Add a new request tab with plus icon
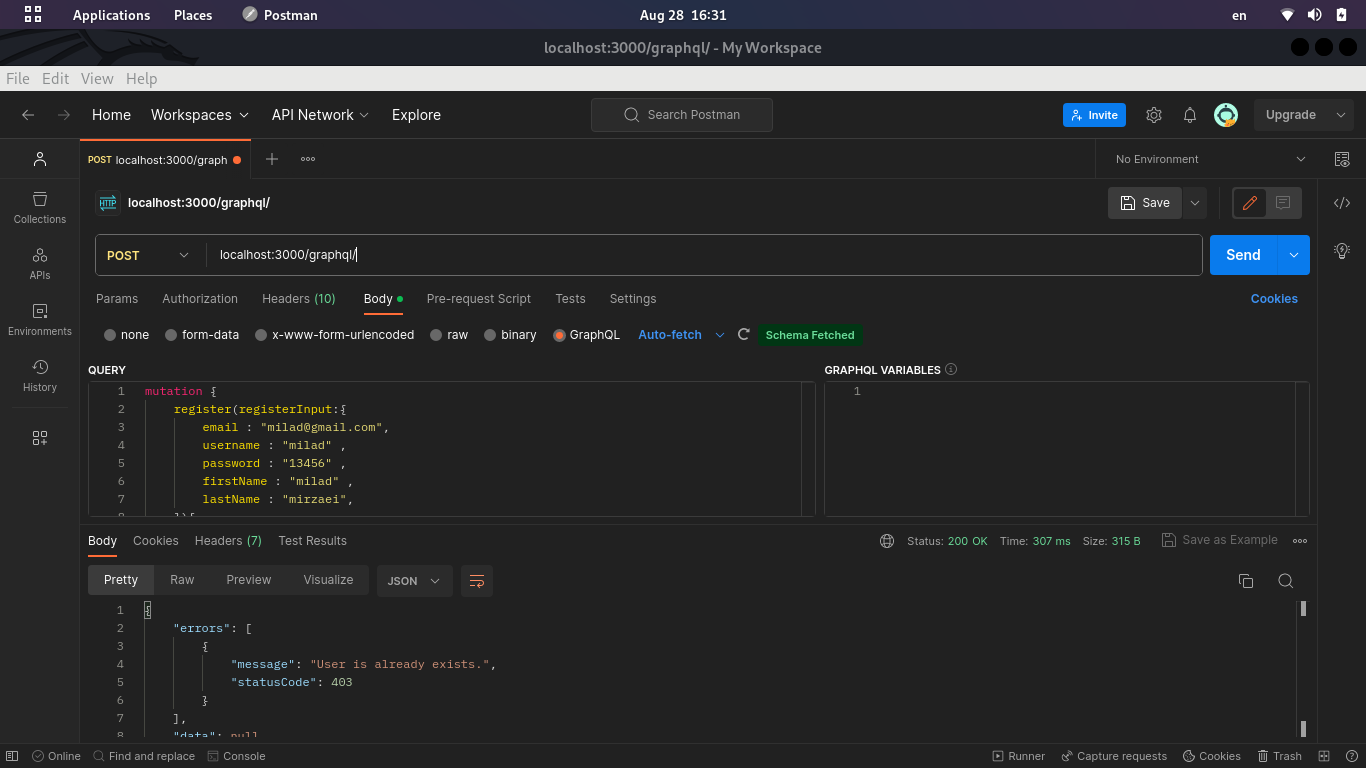 tap(272, 159)
